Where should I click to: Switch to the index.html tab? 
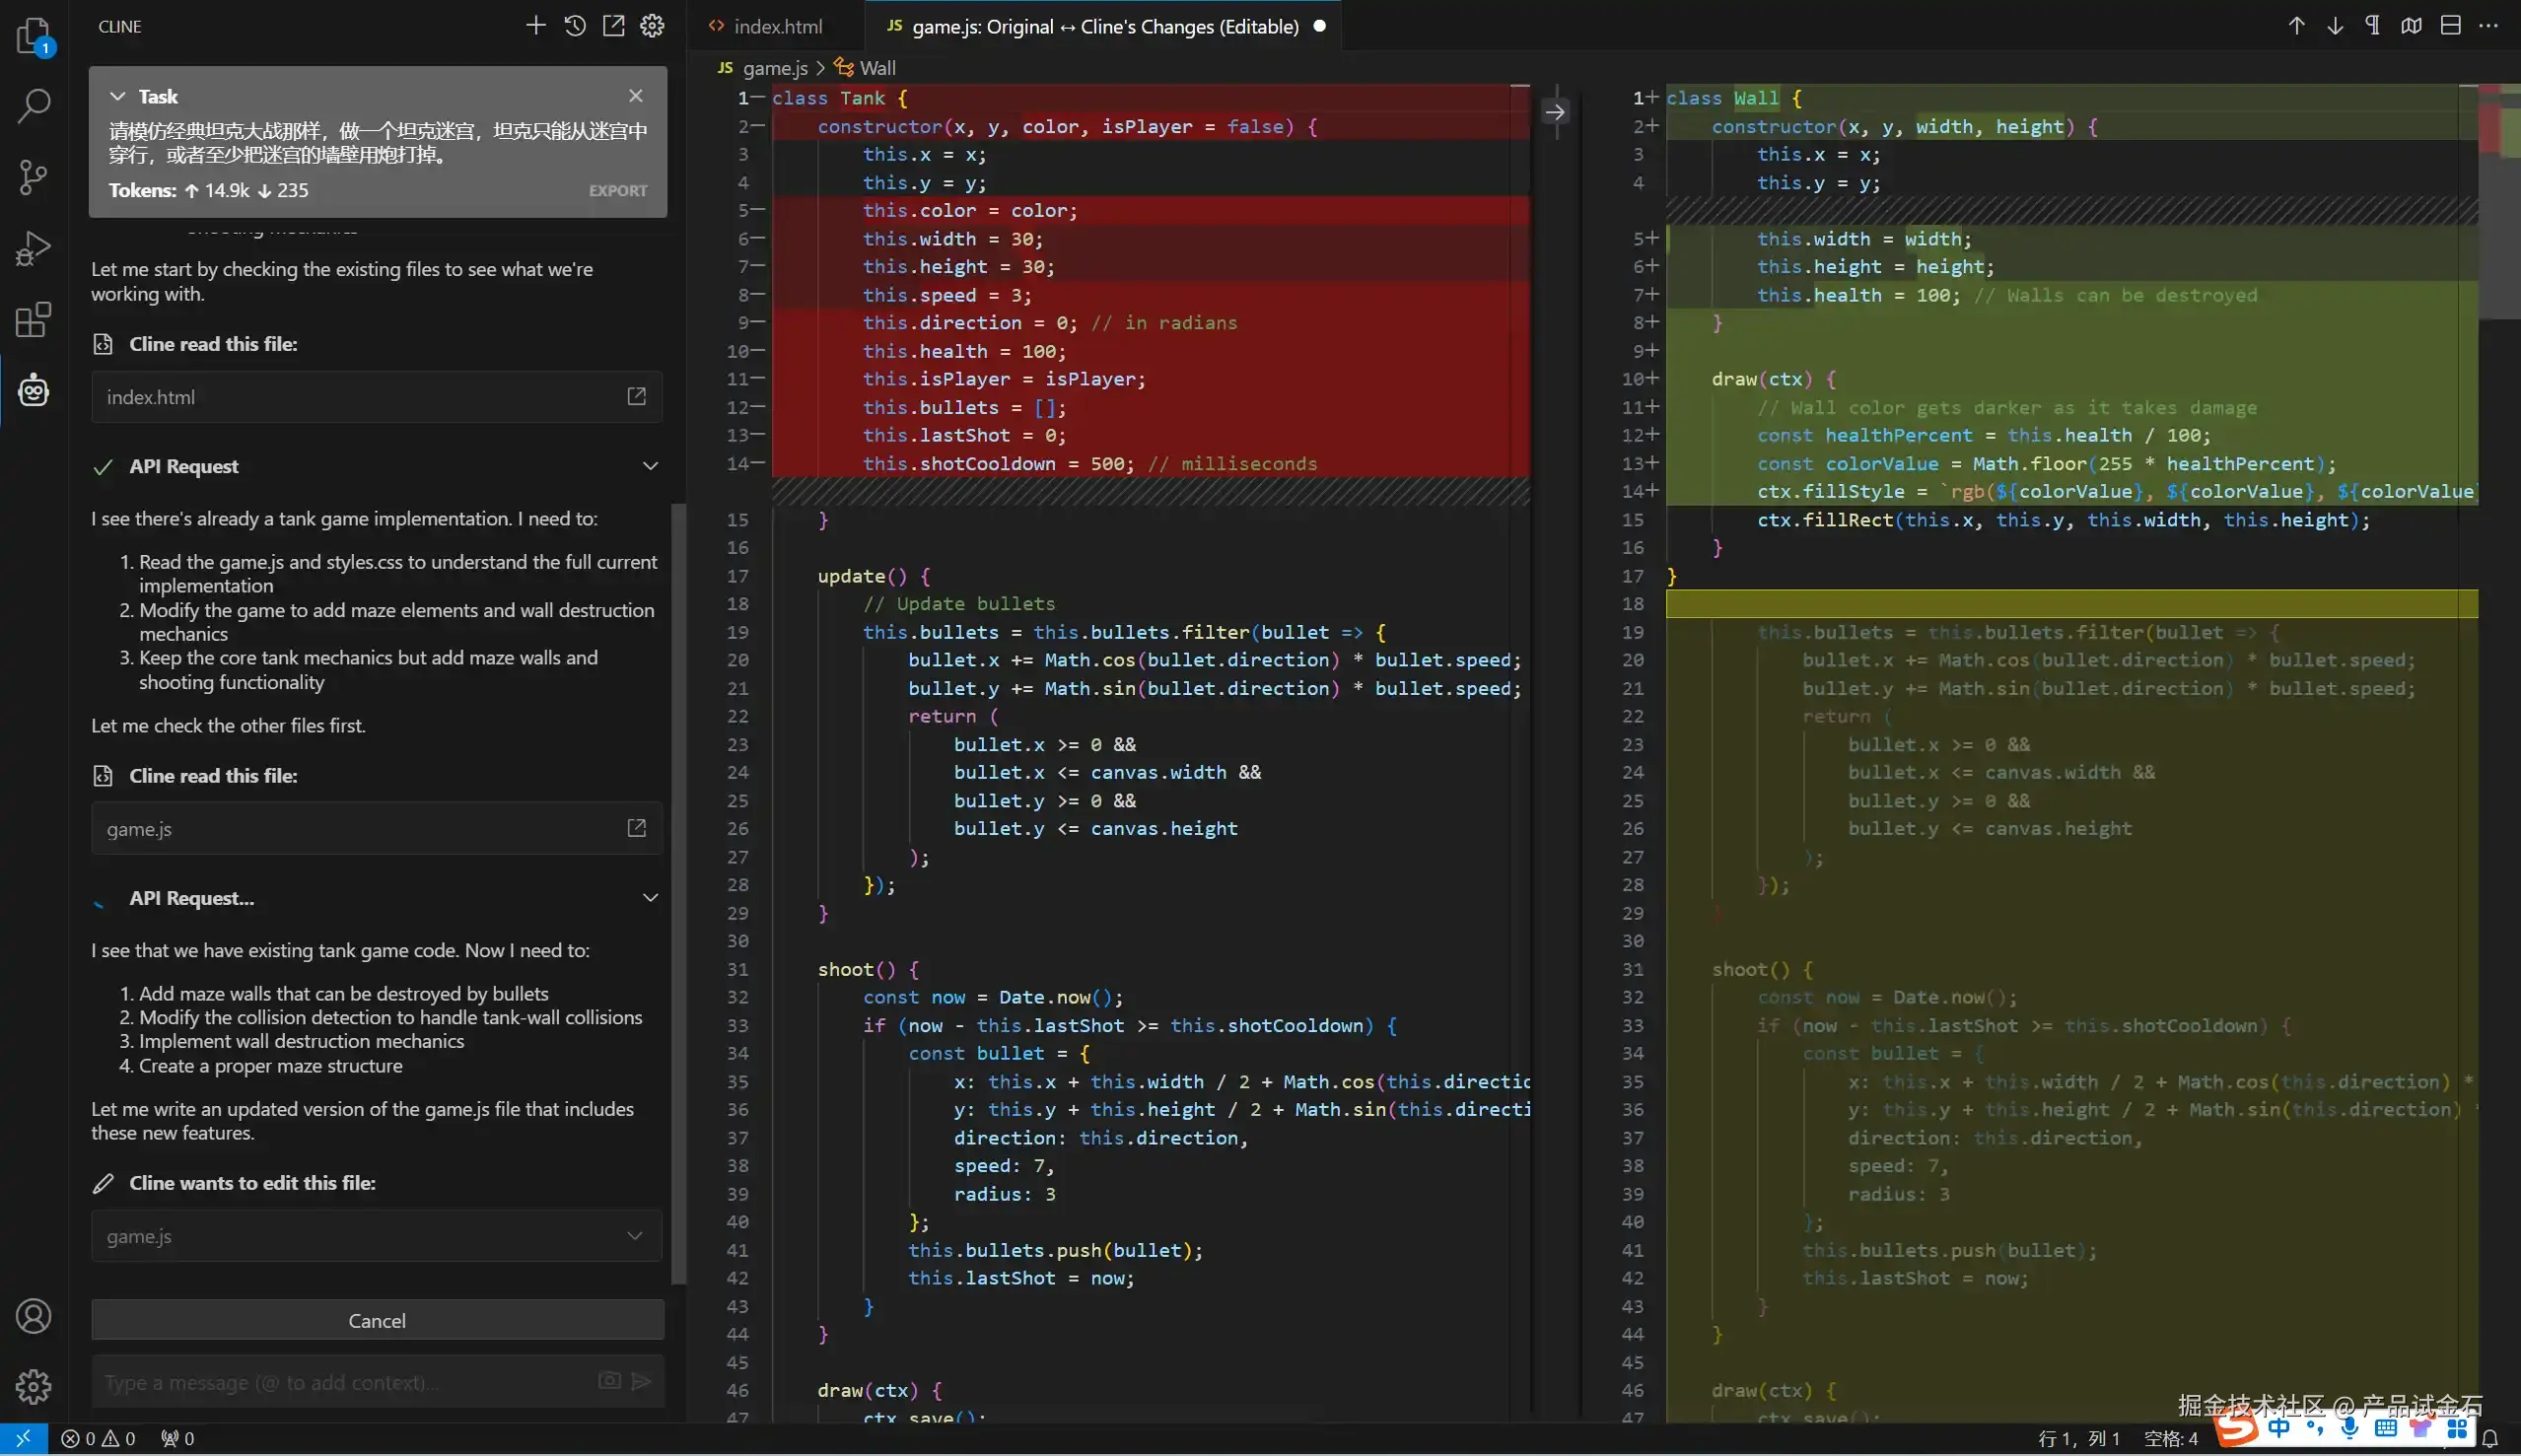pyautogui.click(x=777, y=26)
